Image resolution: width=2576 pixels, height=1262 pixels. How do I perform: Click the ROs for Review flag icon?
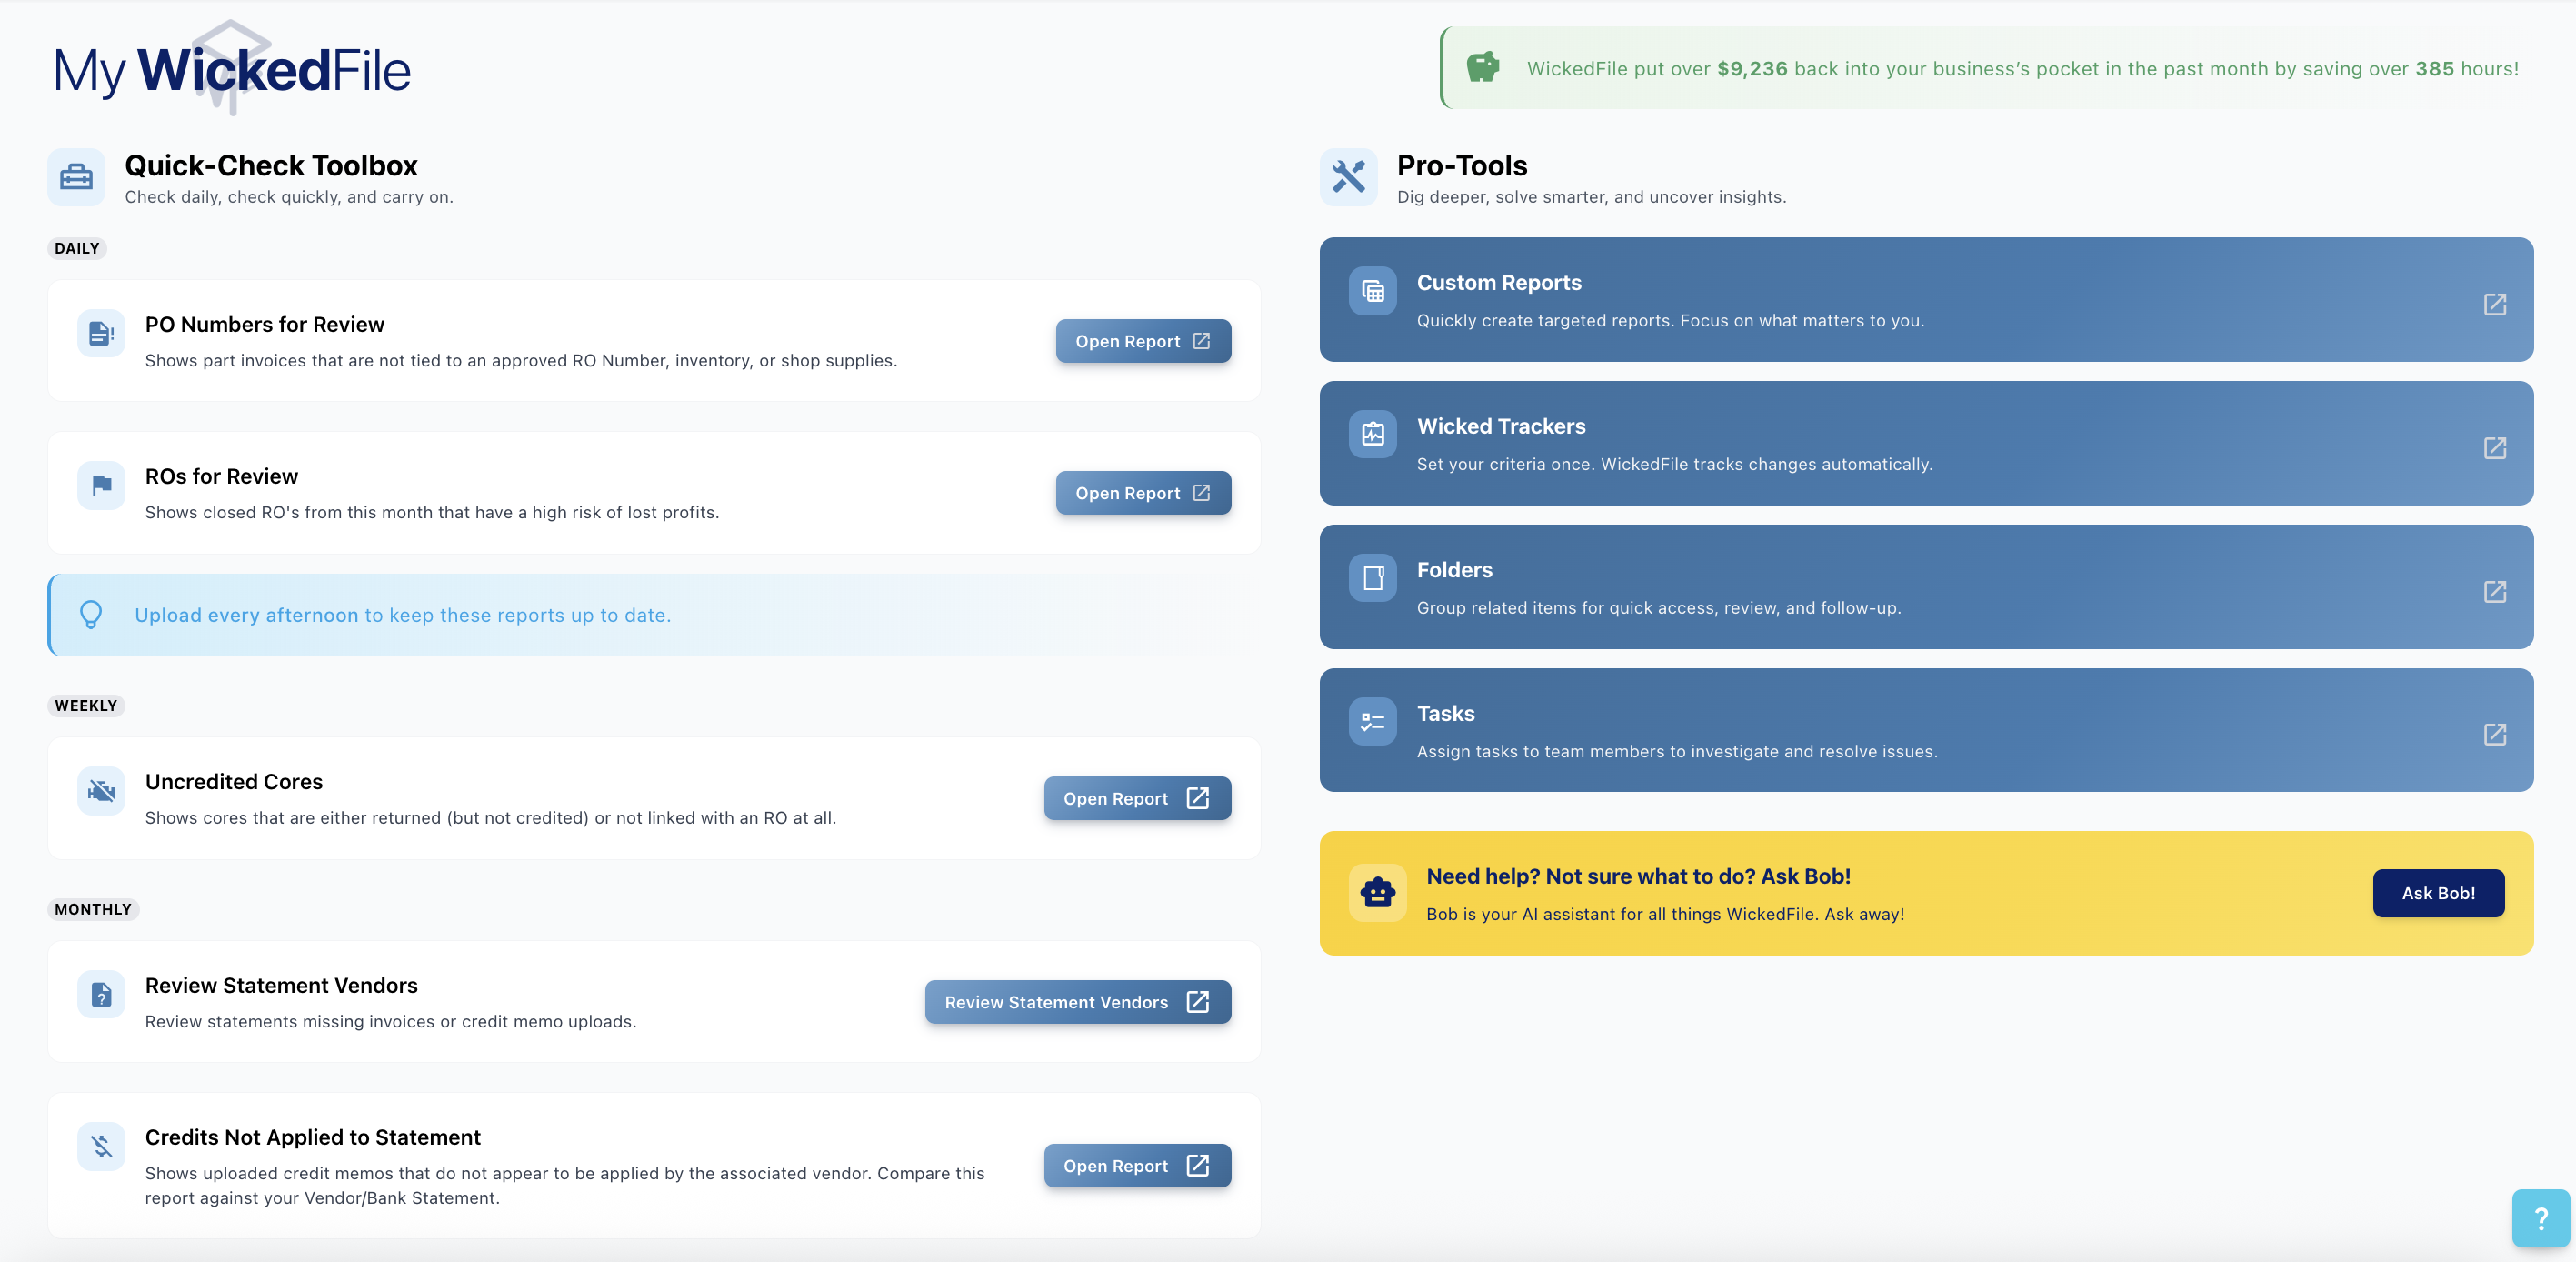(101, 485)
